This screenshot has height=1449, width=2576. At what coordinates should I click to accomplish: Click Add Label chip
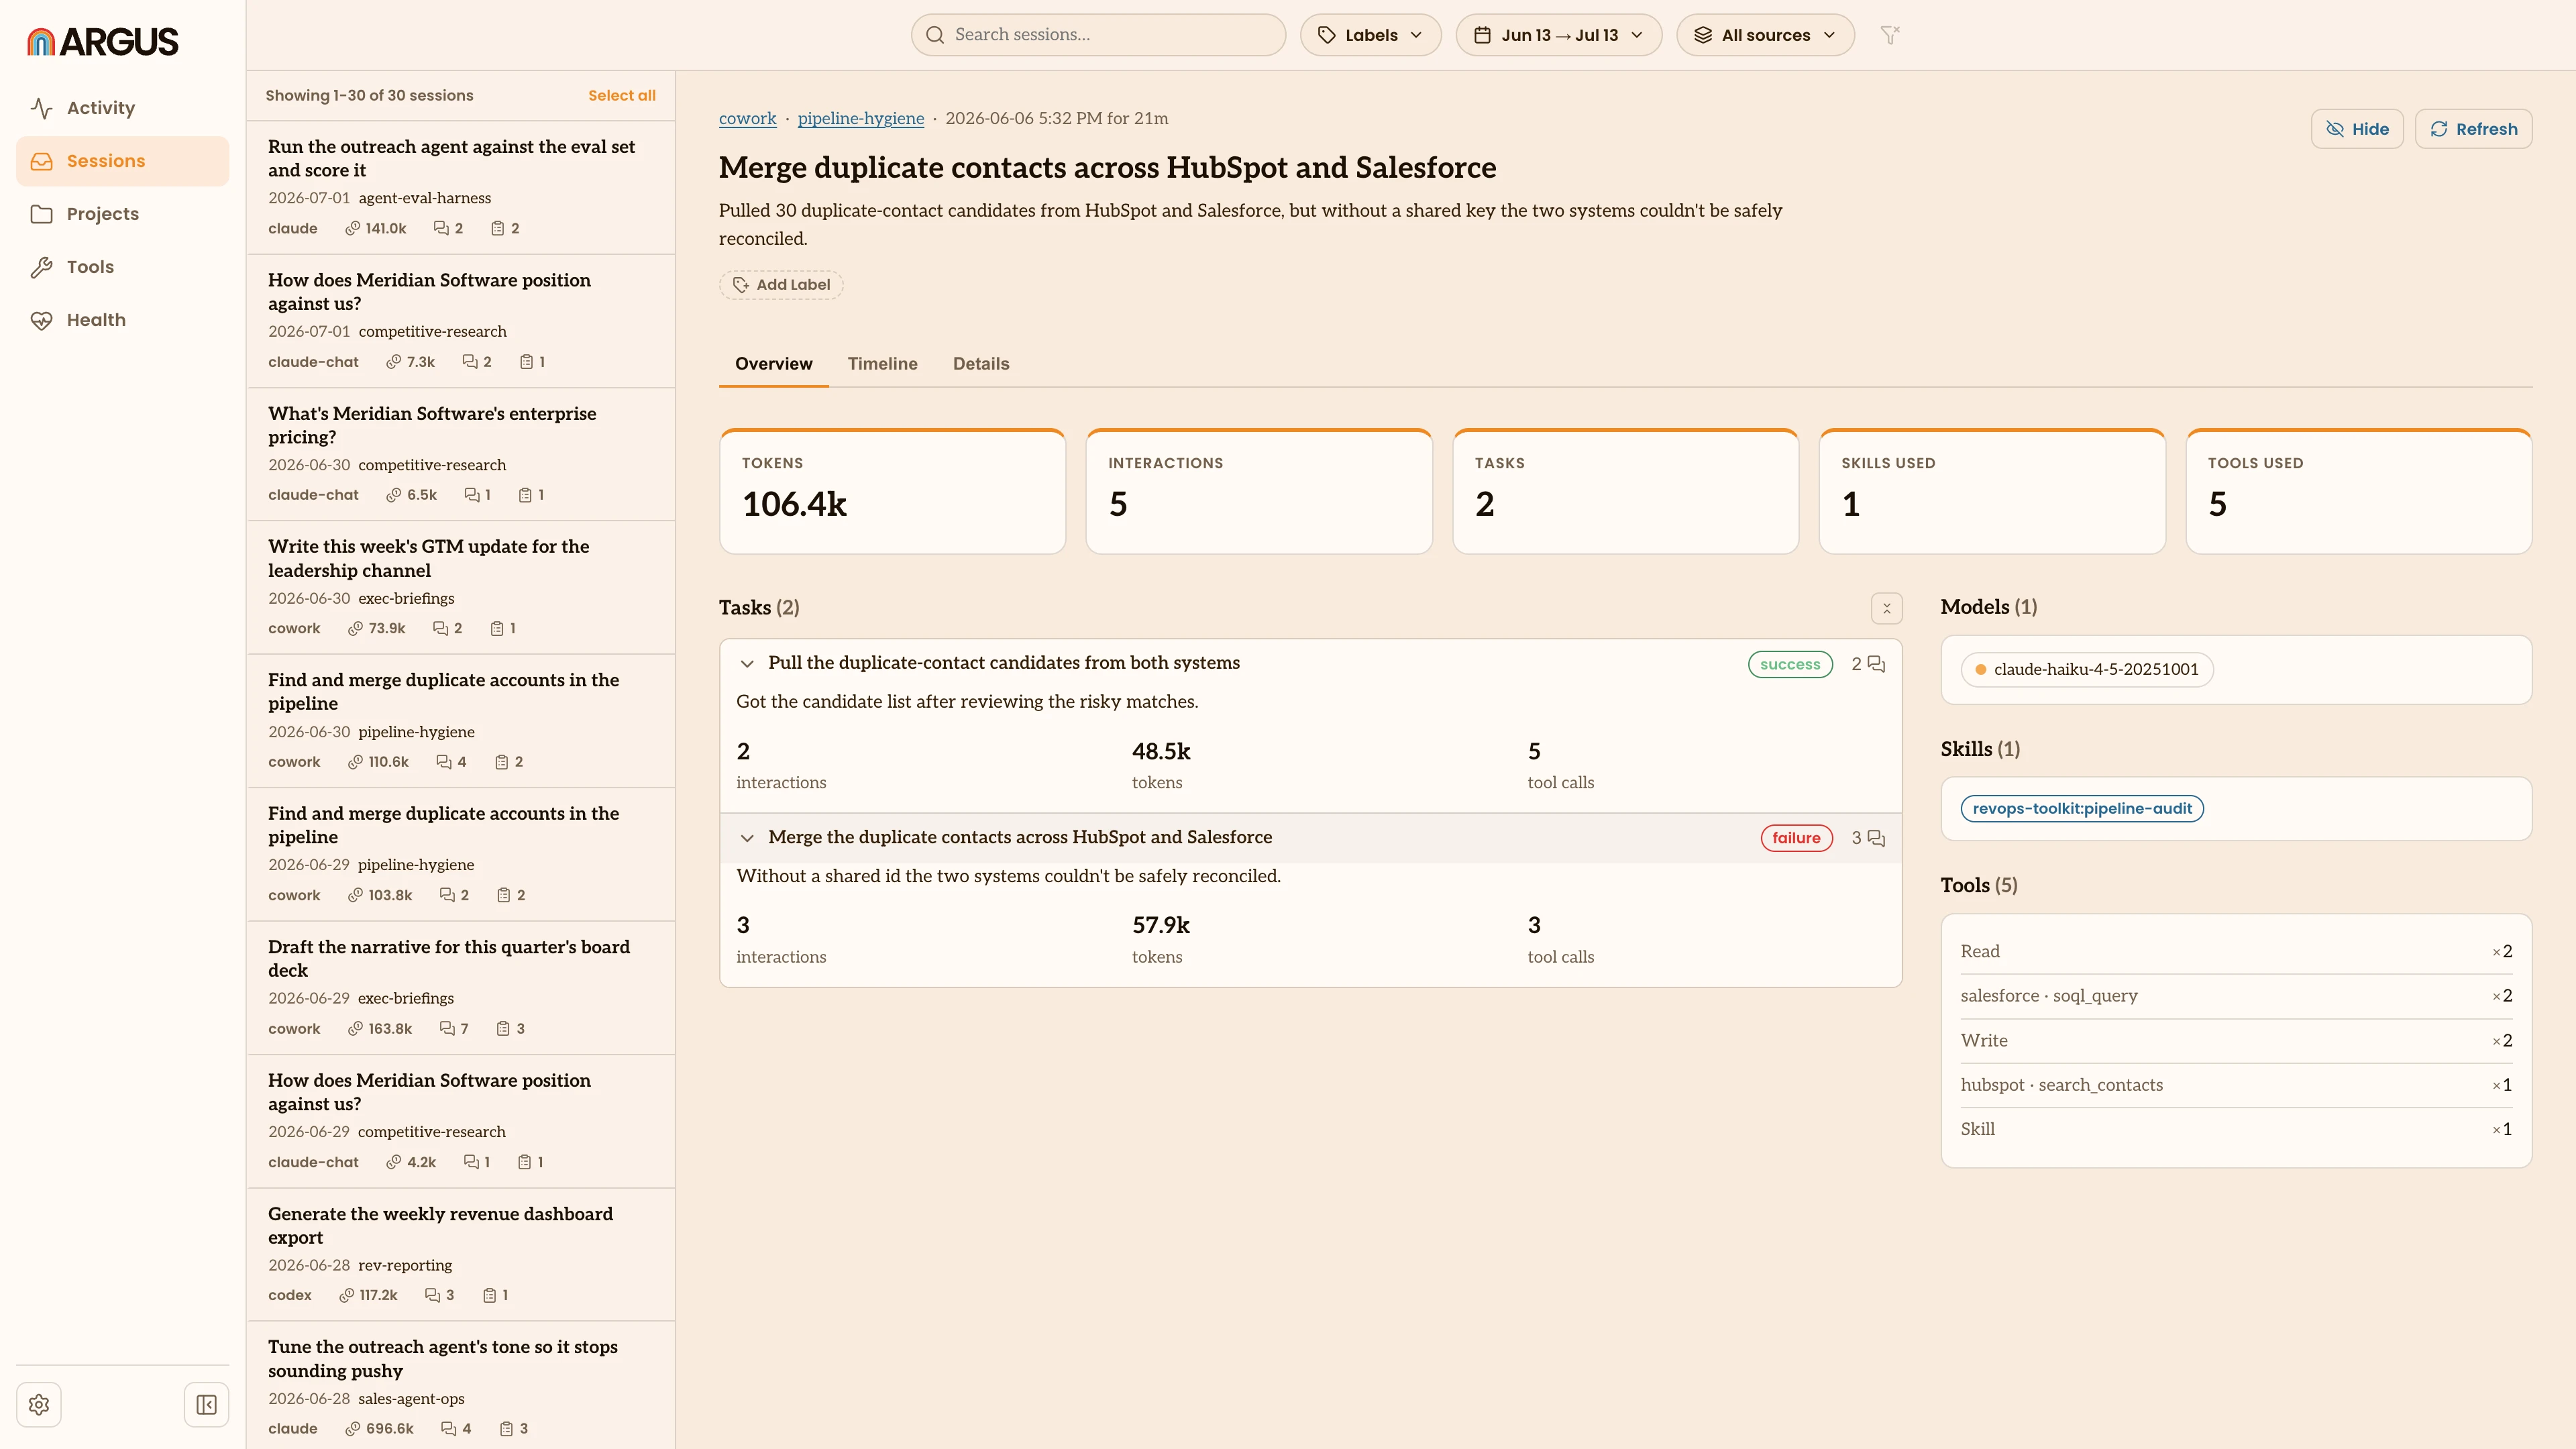(781, 285)
